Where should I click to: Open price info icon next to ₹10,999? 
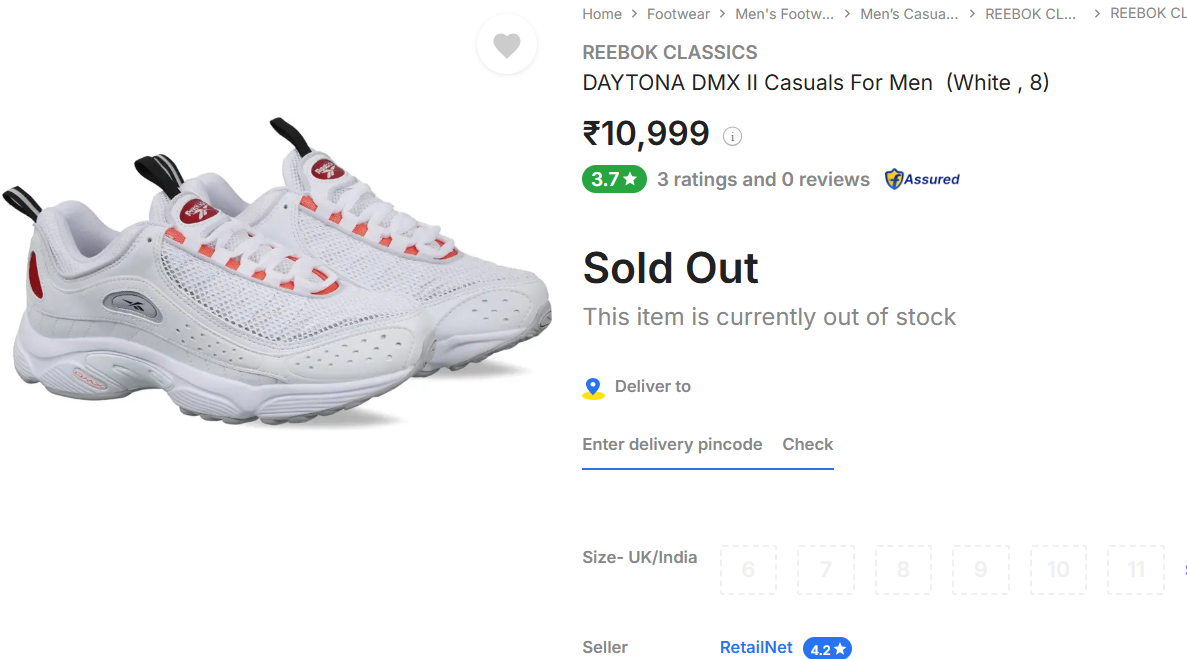click(732, 137)
